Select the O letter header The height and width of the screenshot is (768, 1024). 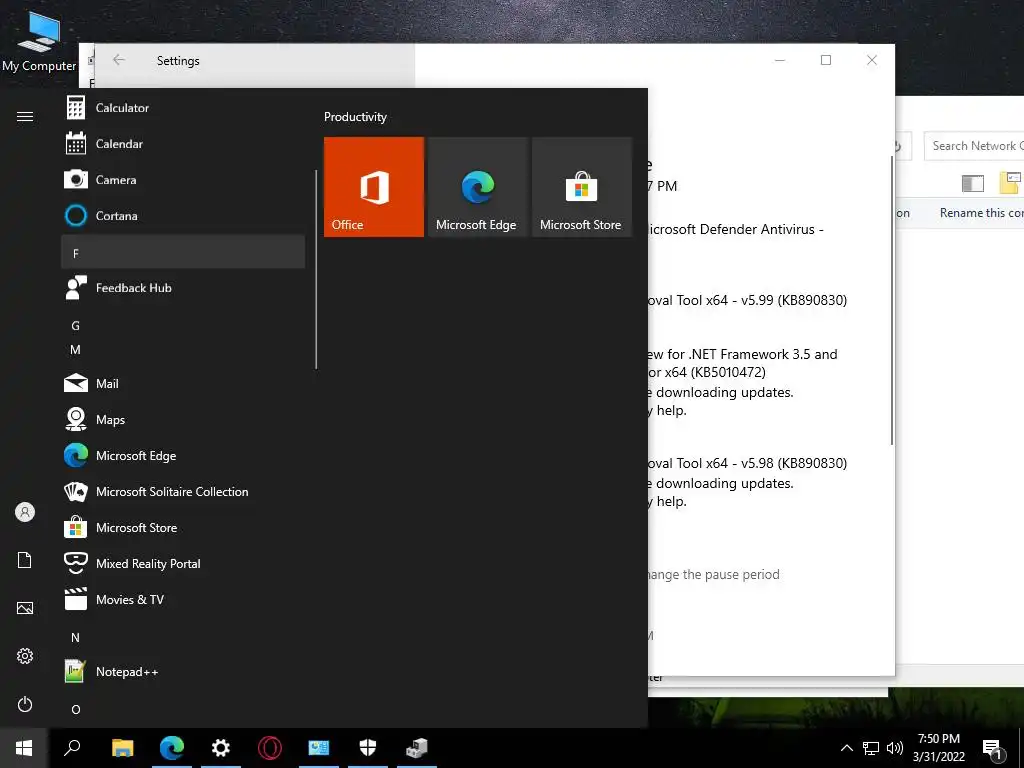tap(76, 709)
